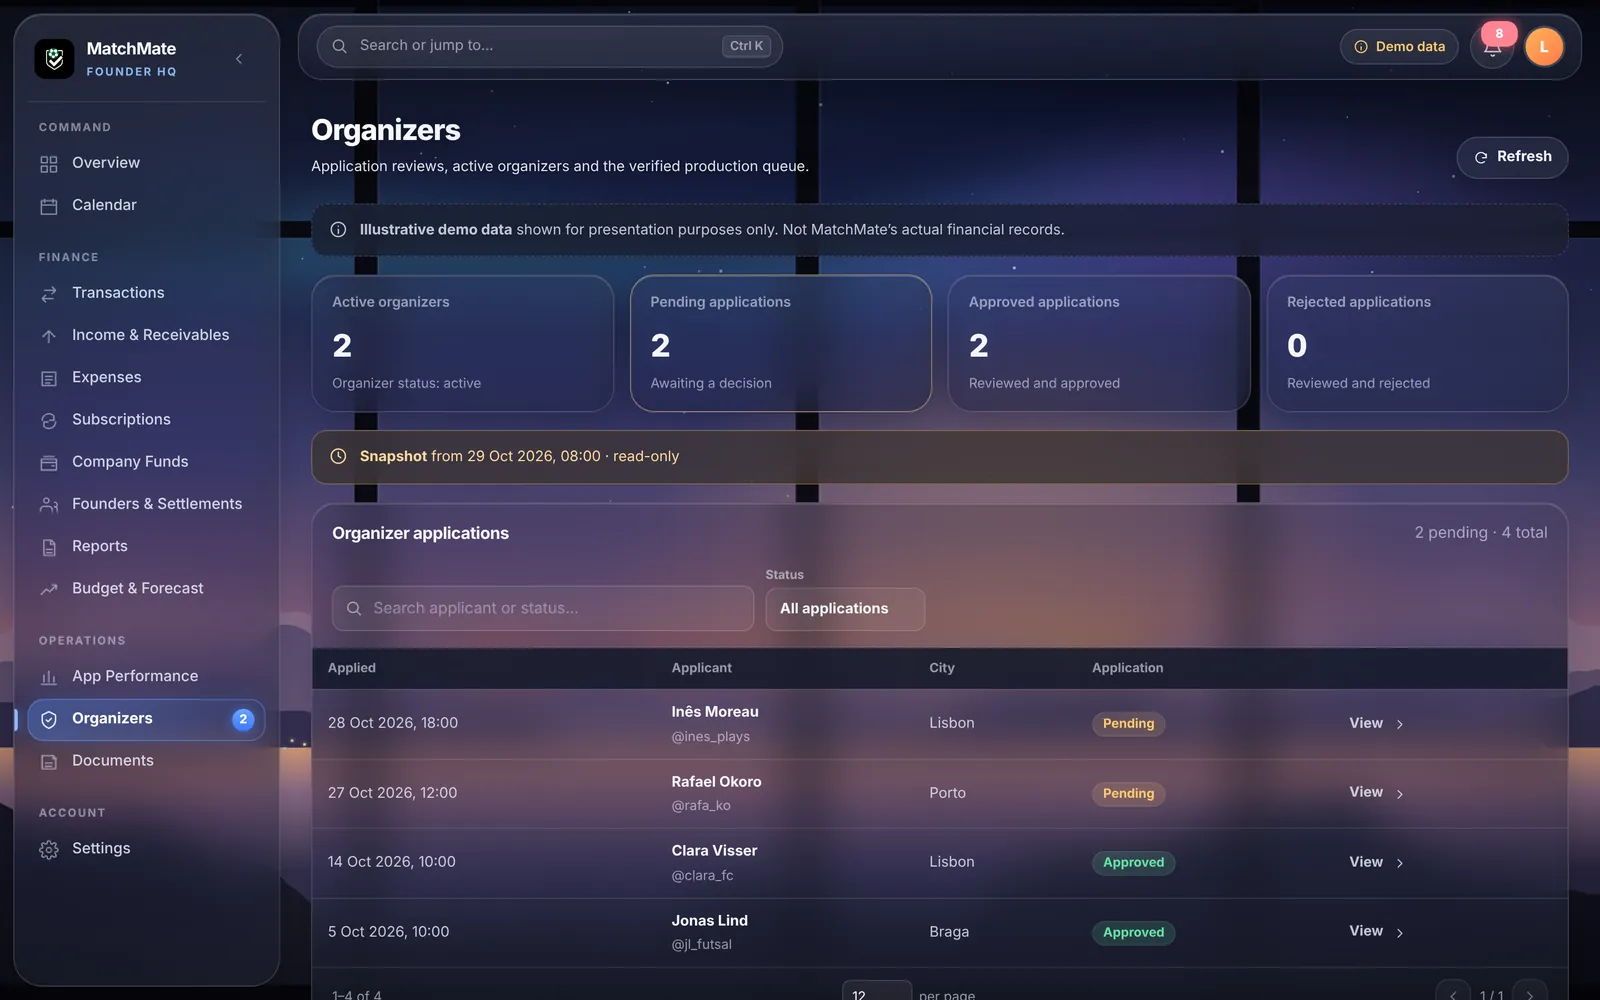Open Clara Visser application chevron
1600x1000 pixels.
pyautogui.click(x=1400, y=863)
